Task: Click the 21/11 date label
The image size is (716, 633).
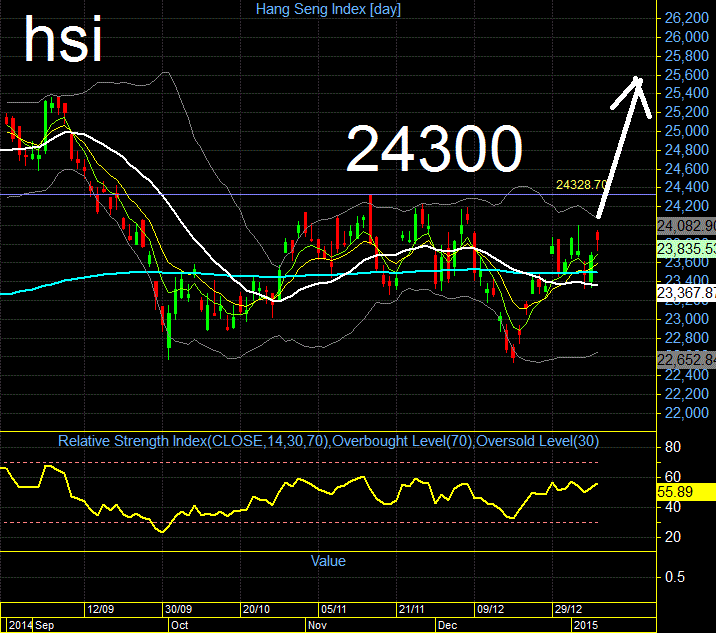Action: click(x=411, y=609)
